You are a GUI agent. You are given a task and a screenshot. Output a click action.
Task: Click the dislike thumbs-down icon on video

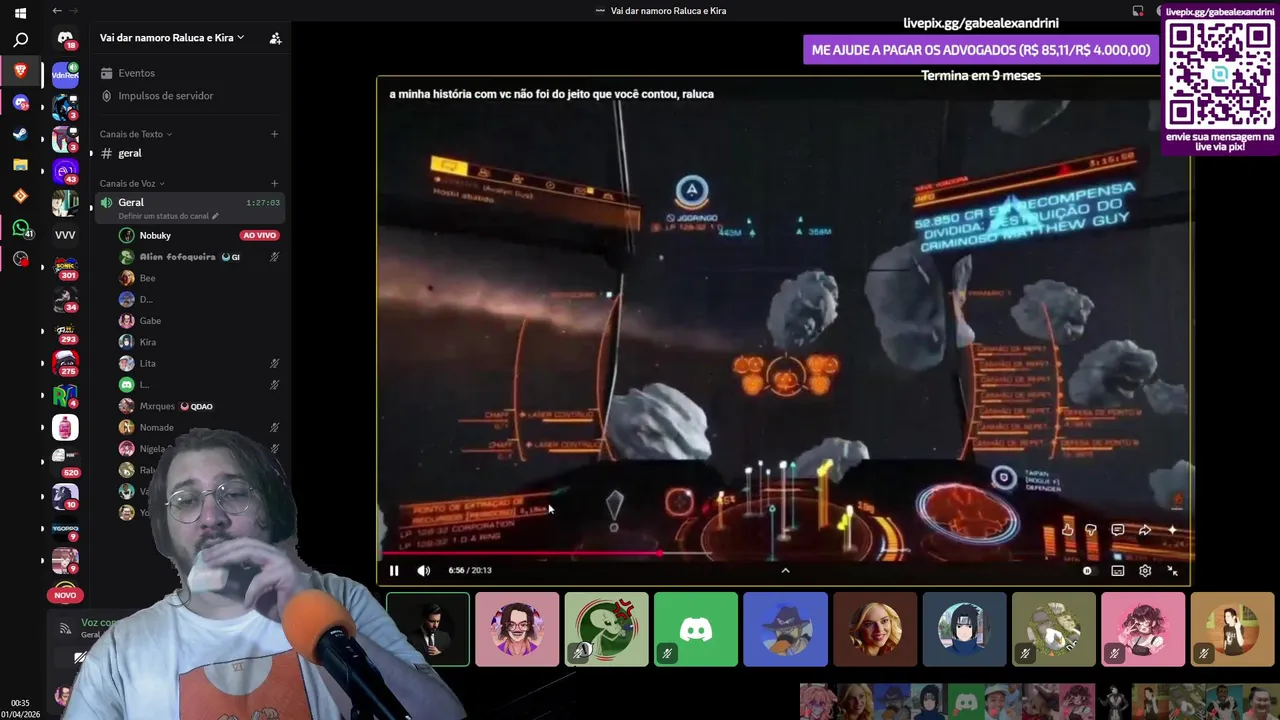[x=1091, y=530]
